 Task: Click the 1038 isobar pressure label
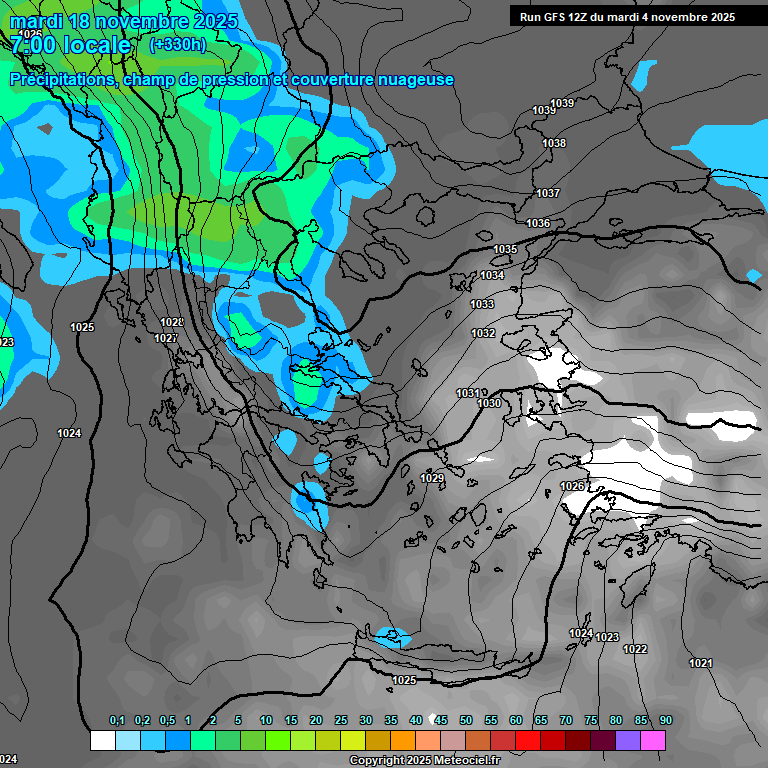tap(554, 143)
